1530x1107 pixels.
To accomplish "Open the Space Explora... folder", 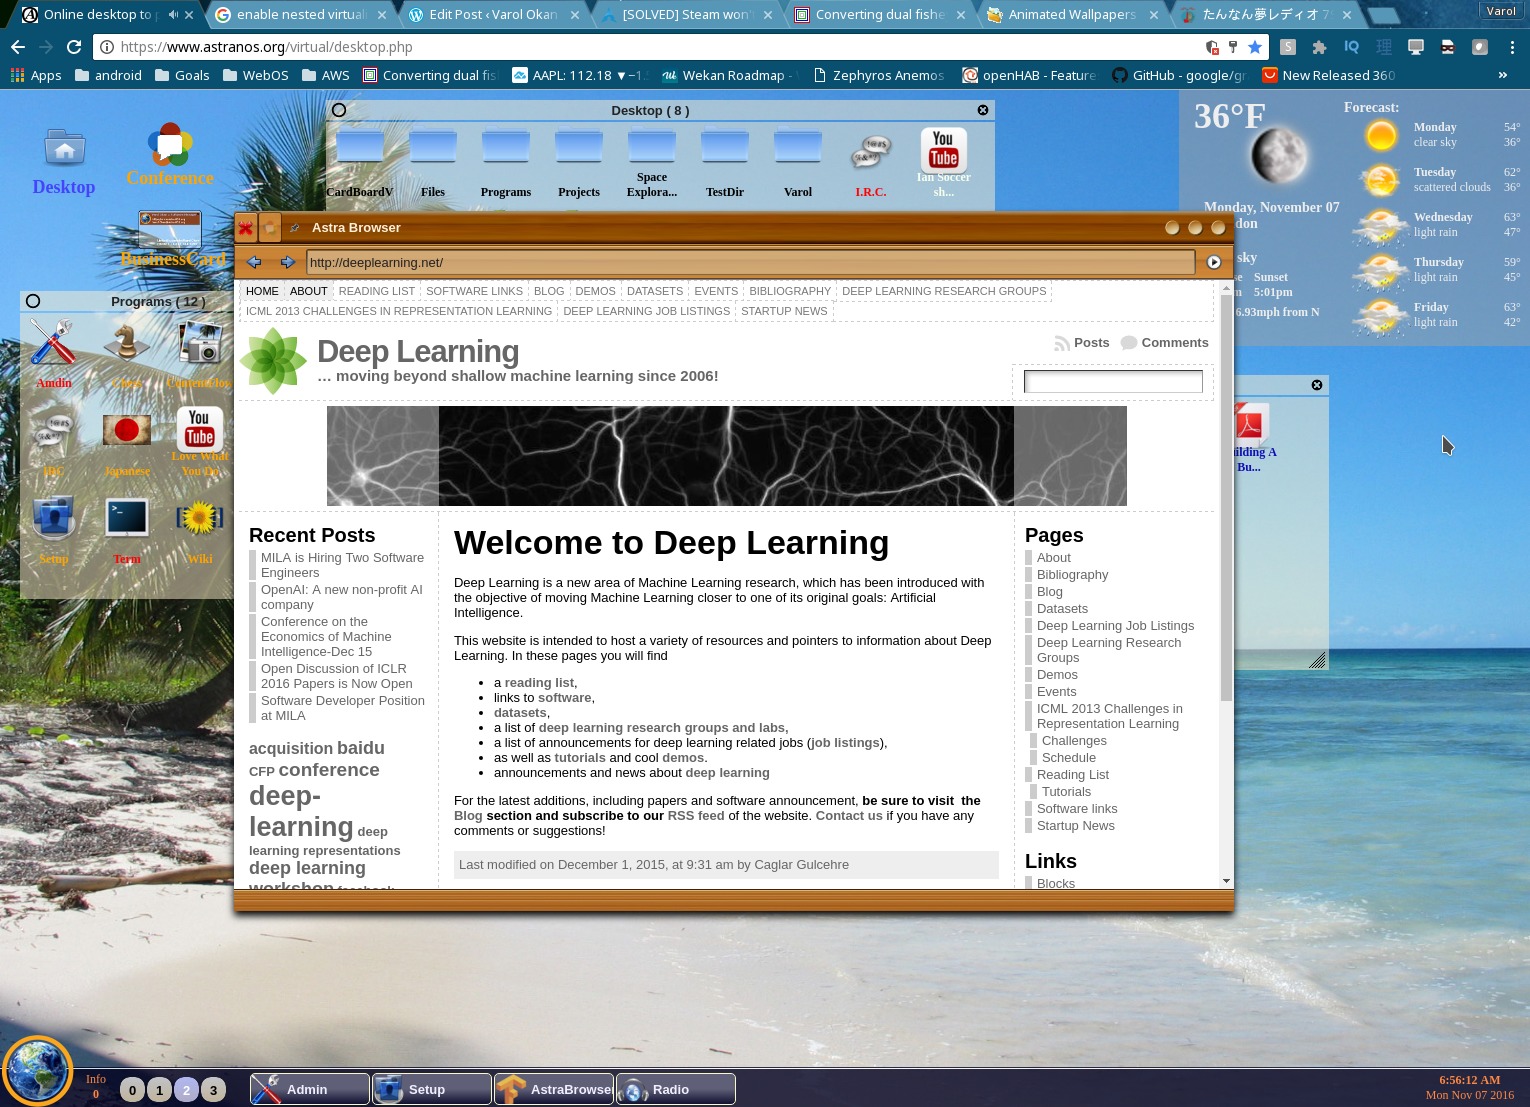I will click(652, 146).
